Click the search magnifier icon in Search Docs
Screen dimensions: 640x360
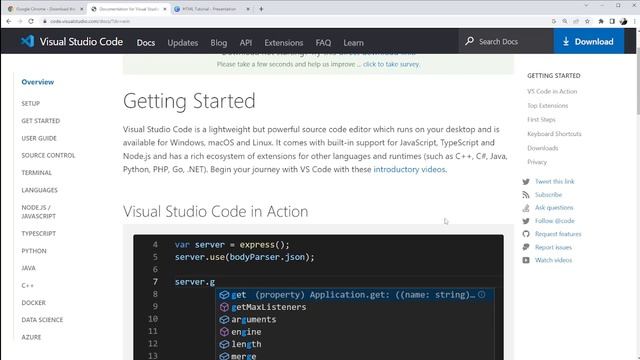[x=470, y=41]
